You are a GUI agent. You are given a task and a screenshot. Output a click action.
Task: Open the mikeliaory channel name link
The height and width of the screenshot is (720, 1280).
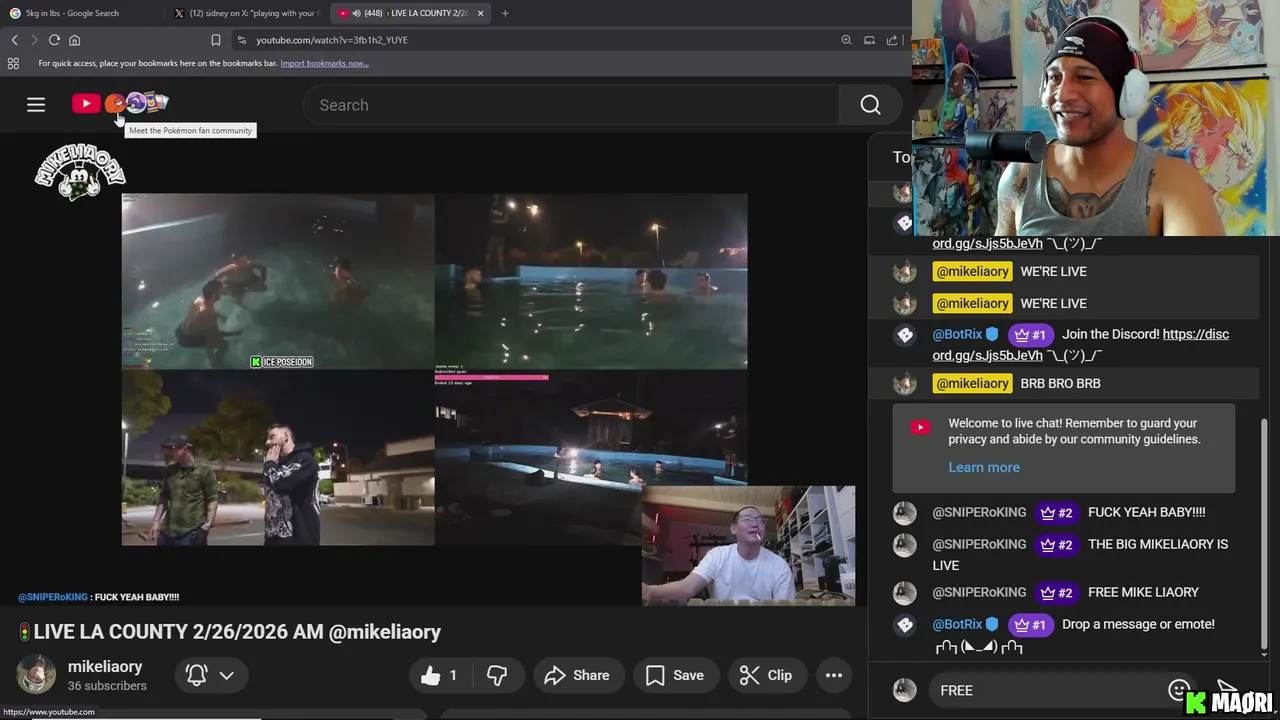coord(105,666)
